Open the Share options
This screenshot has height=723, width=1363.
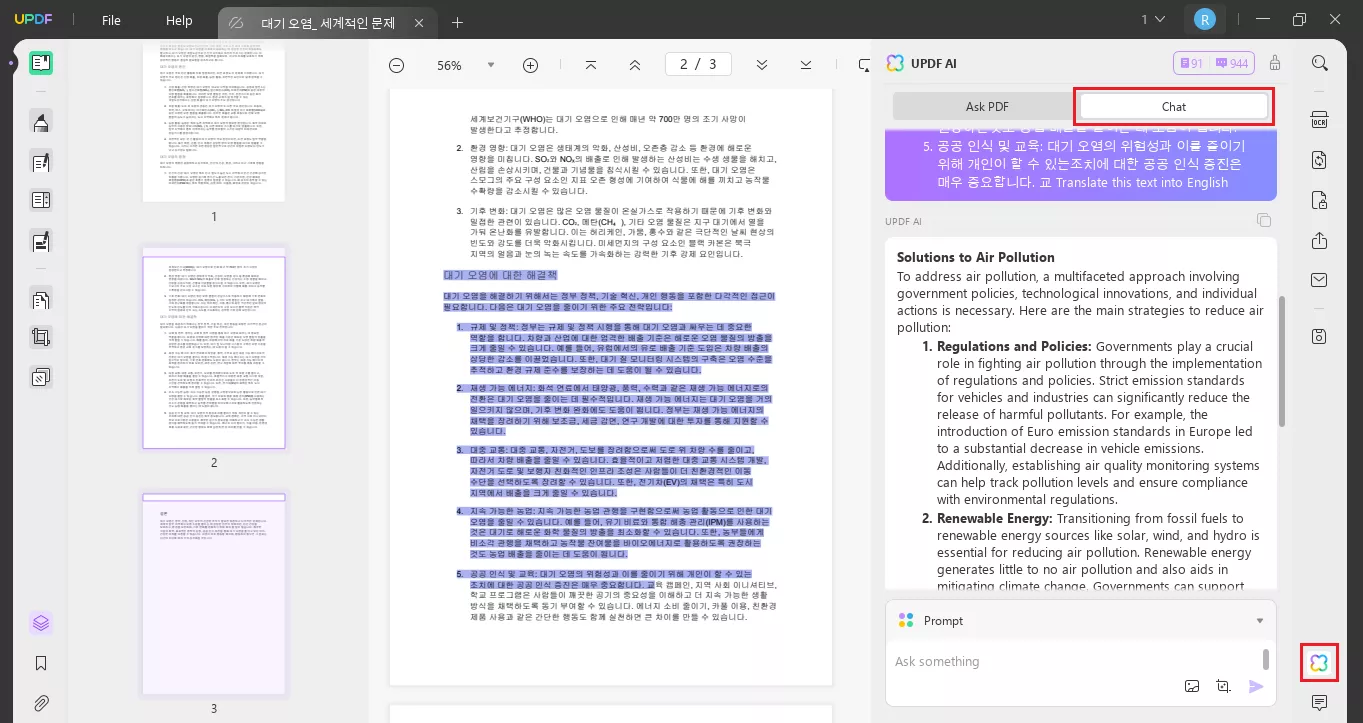(x=1319, y=240)
